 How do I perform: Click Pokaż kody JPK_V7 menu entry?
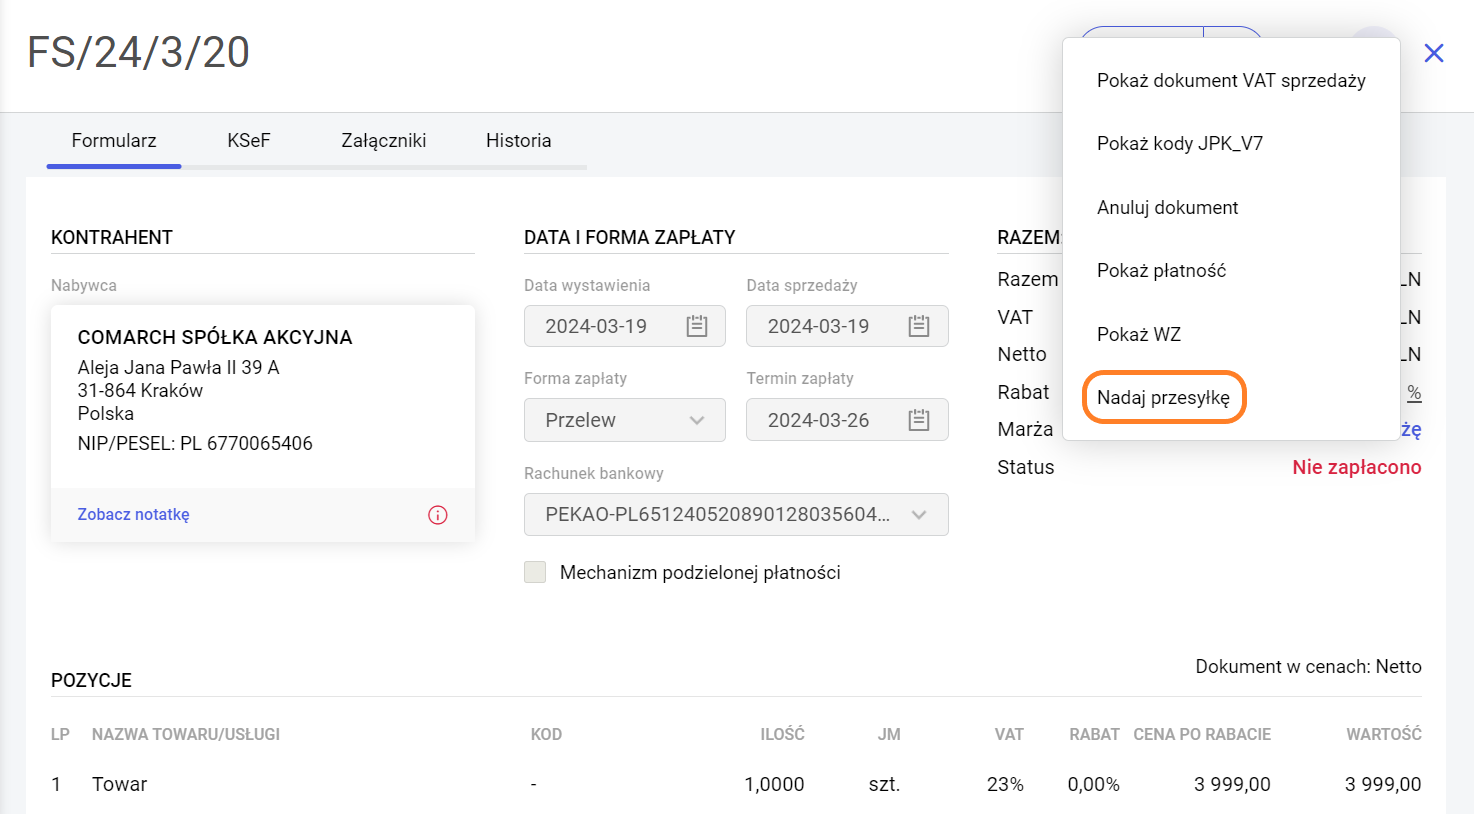1180,144
